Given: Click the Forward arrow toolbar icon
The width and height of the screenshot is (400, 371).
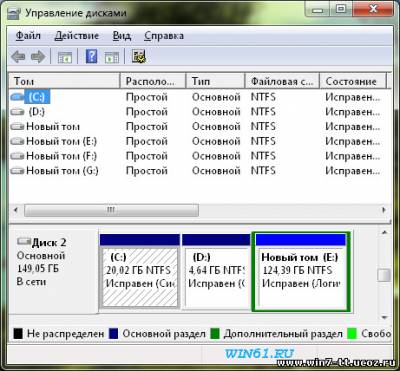Looking at the screenshot, I should [38, 57].
